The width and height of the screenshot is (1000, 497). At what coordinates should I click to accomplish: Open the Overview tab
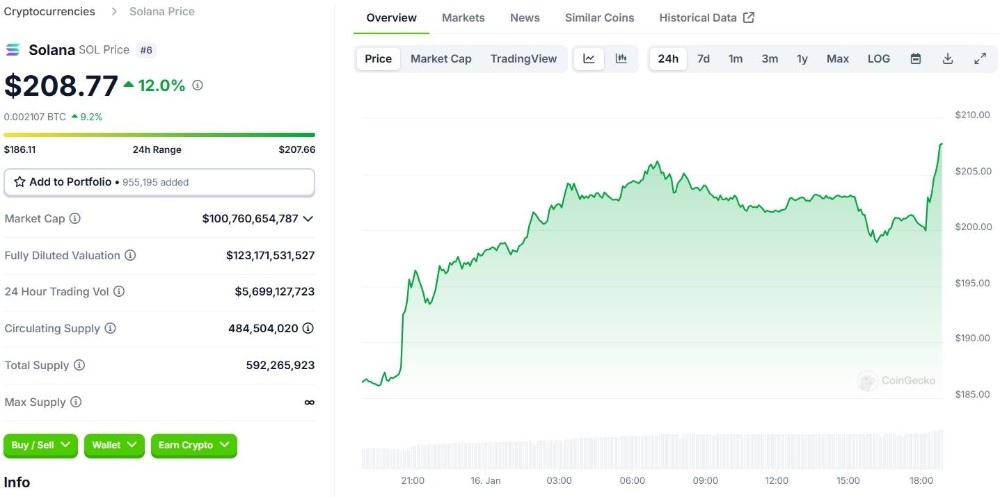(x=391, y=18)
